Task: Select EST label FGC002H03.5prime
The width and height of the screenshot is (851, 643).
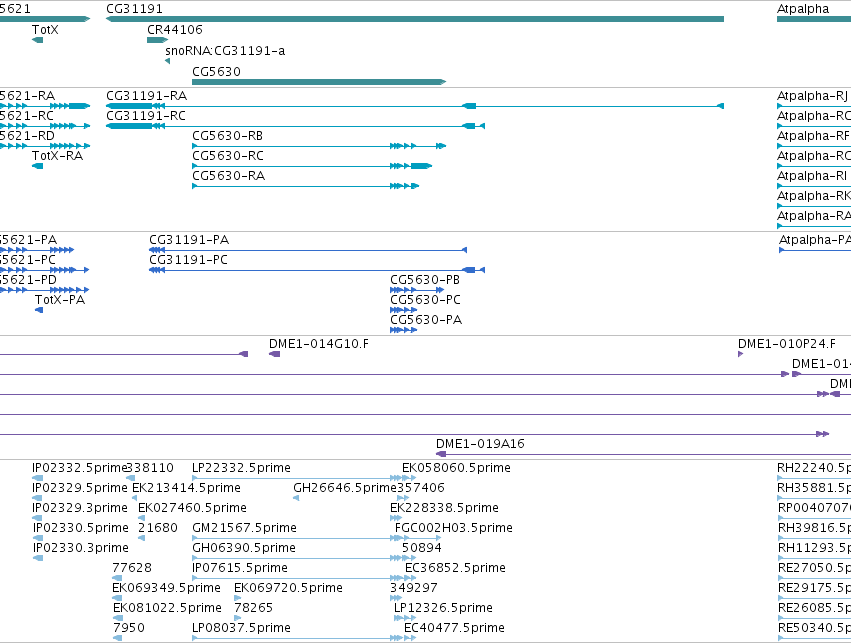Action: click(x=454, y=528)
